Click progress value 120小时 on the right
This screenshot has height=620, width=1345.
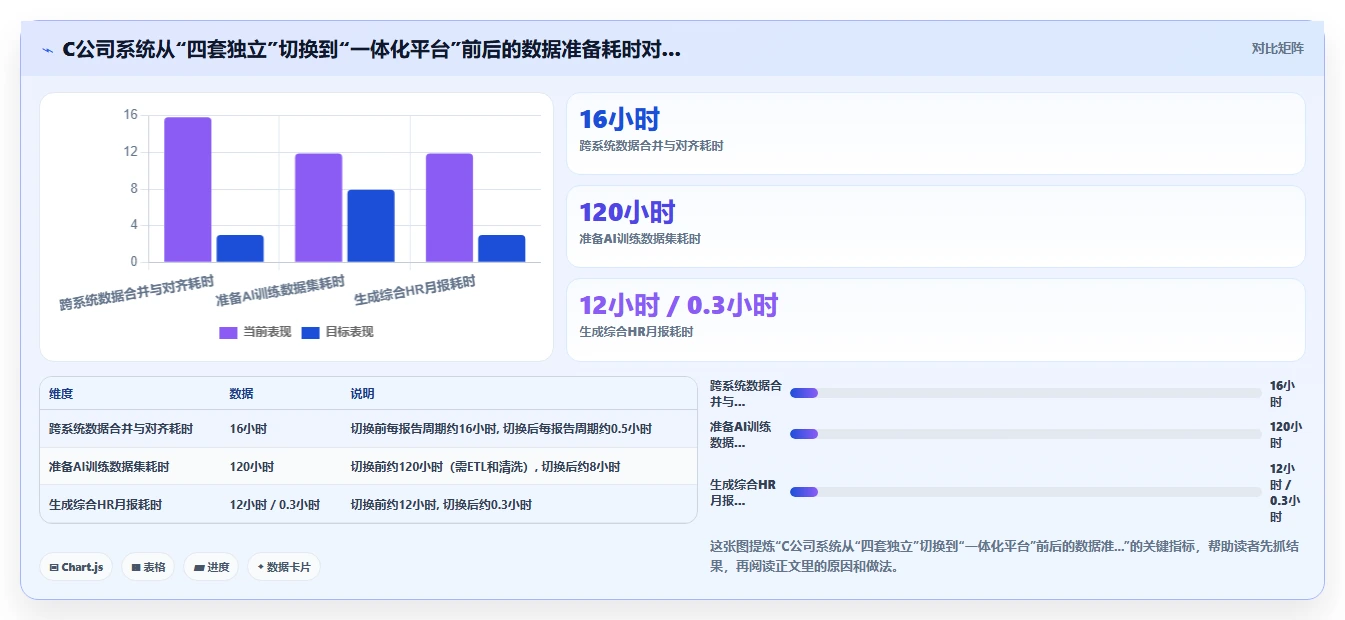click(1286, 434)
